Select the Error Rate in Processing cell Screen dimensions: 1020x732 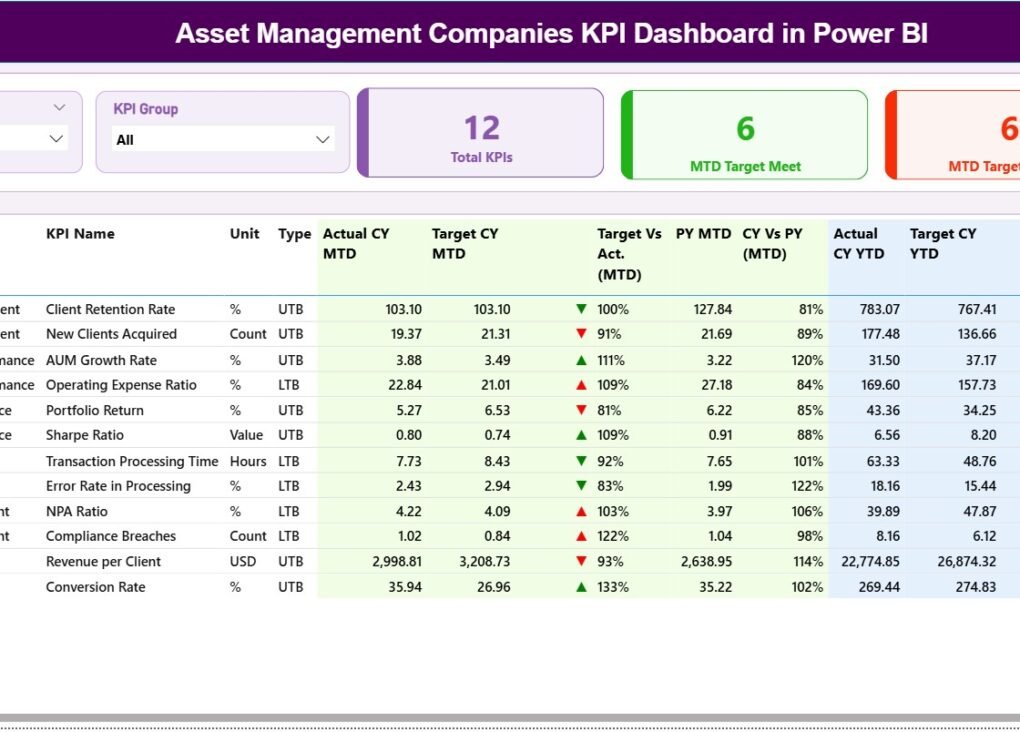(118, 485)
